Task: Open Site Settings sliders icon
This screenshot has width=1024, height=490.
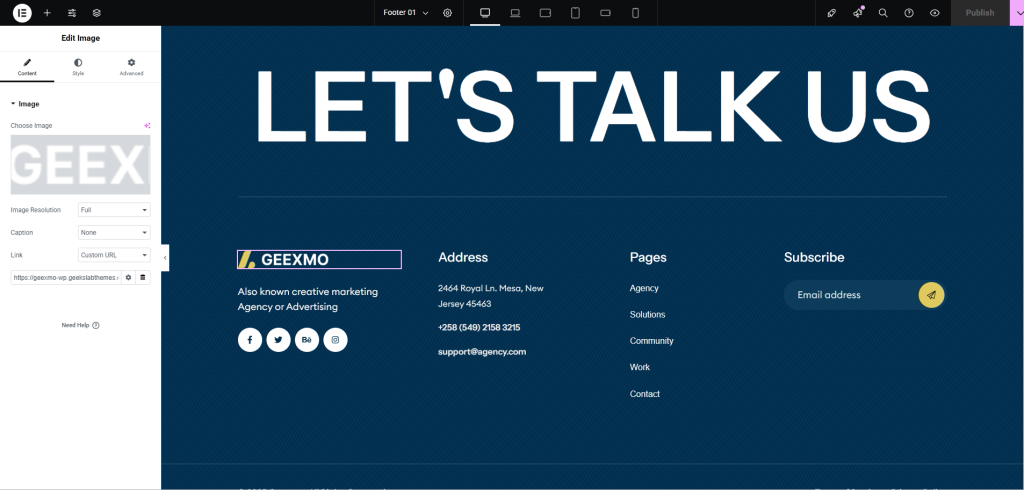Action: pos(72,13)
